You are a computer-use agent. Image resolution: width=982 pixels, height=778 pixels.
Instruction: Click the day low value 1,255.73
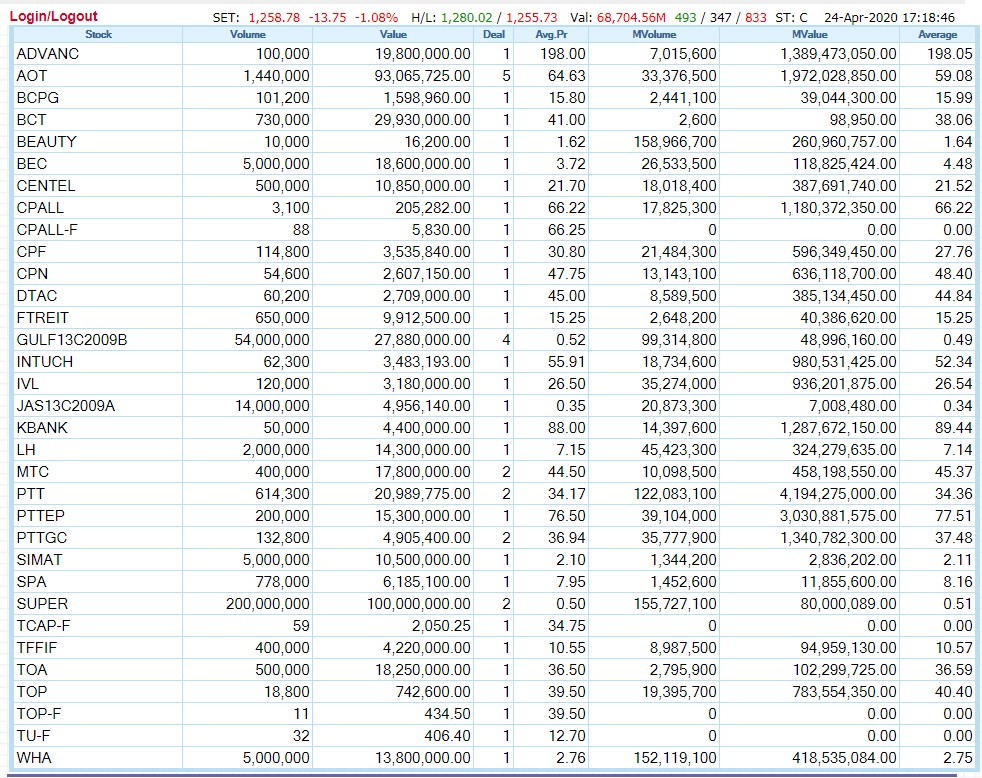532,18
